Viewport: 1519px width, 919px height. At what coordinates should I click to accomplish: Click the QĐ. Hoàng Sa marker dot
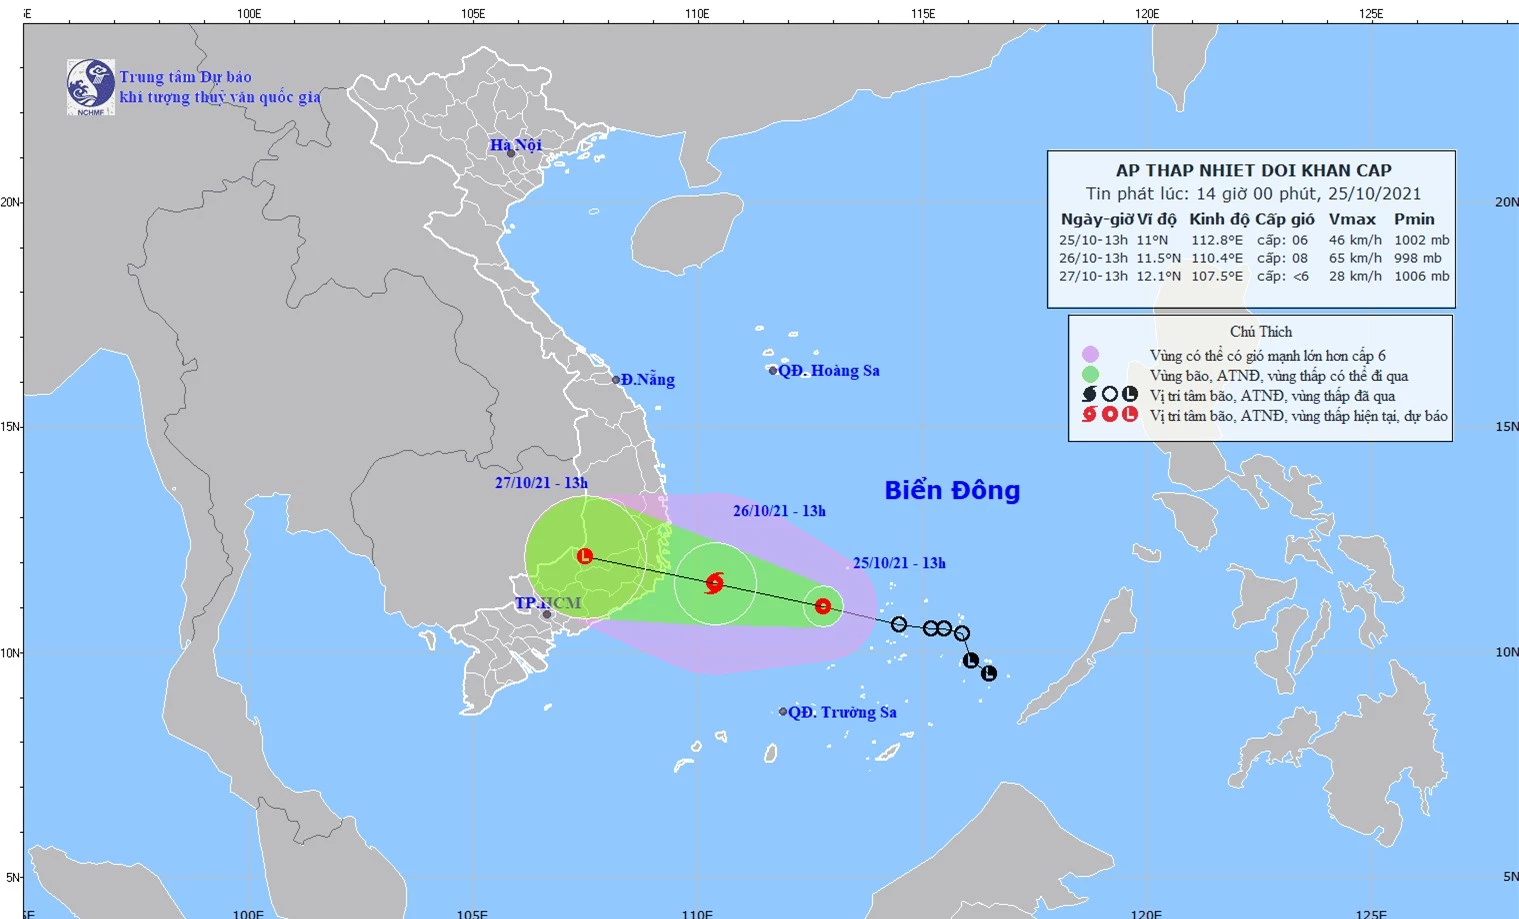(x=773, y=371)
